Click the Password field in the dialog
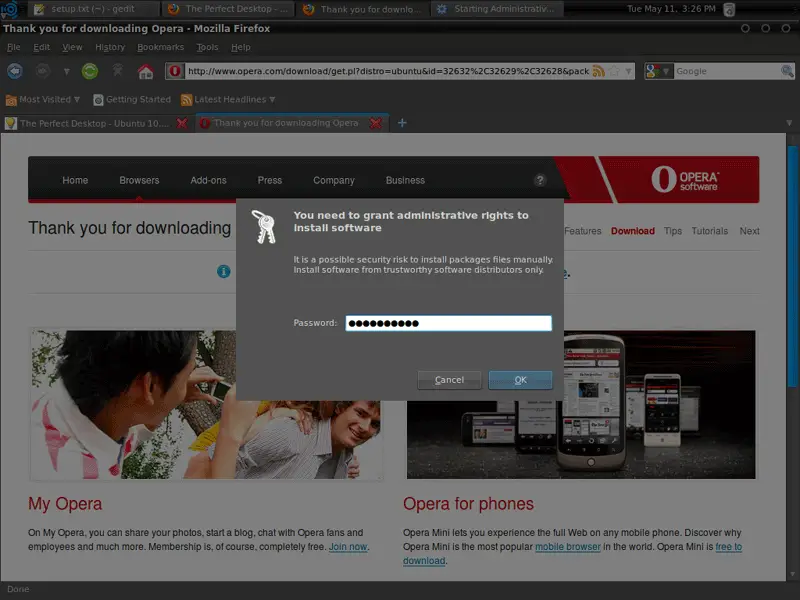Image resolution: width=800 pixels, height=600 pixels. [x=448, y=323]
